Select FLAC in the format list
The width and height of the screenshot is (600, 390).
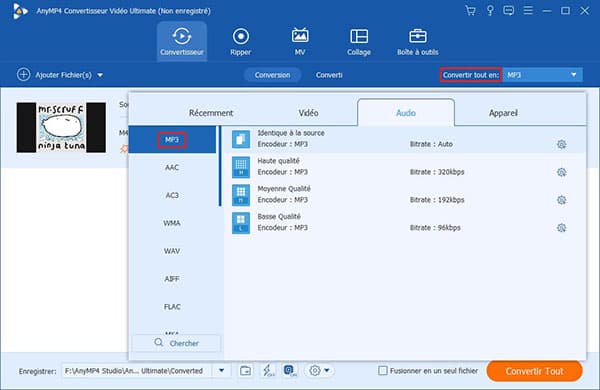172,307
